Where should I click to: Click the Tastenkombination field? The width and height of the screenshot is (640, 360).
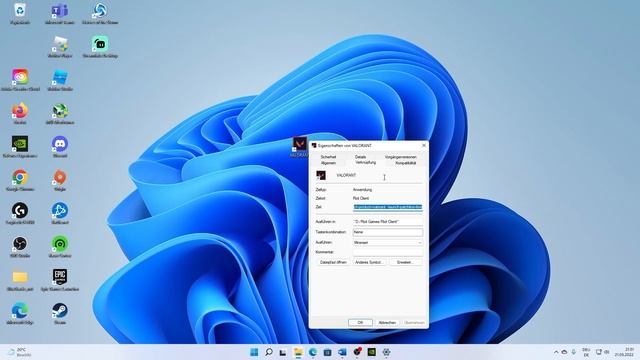coord(388,232)
